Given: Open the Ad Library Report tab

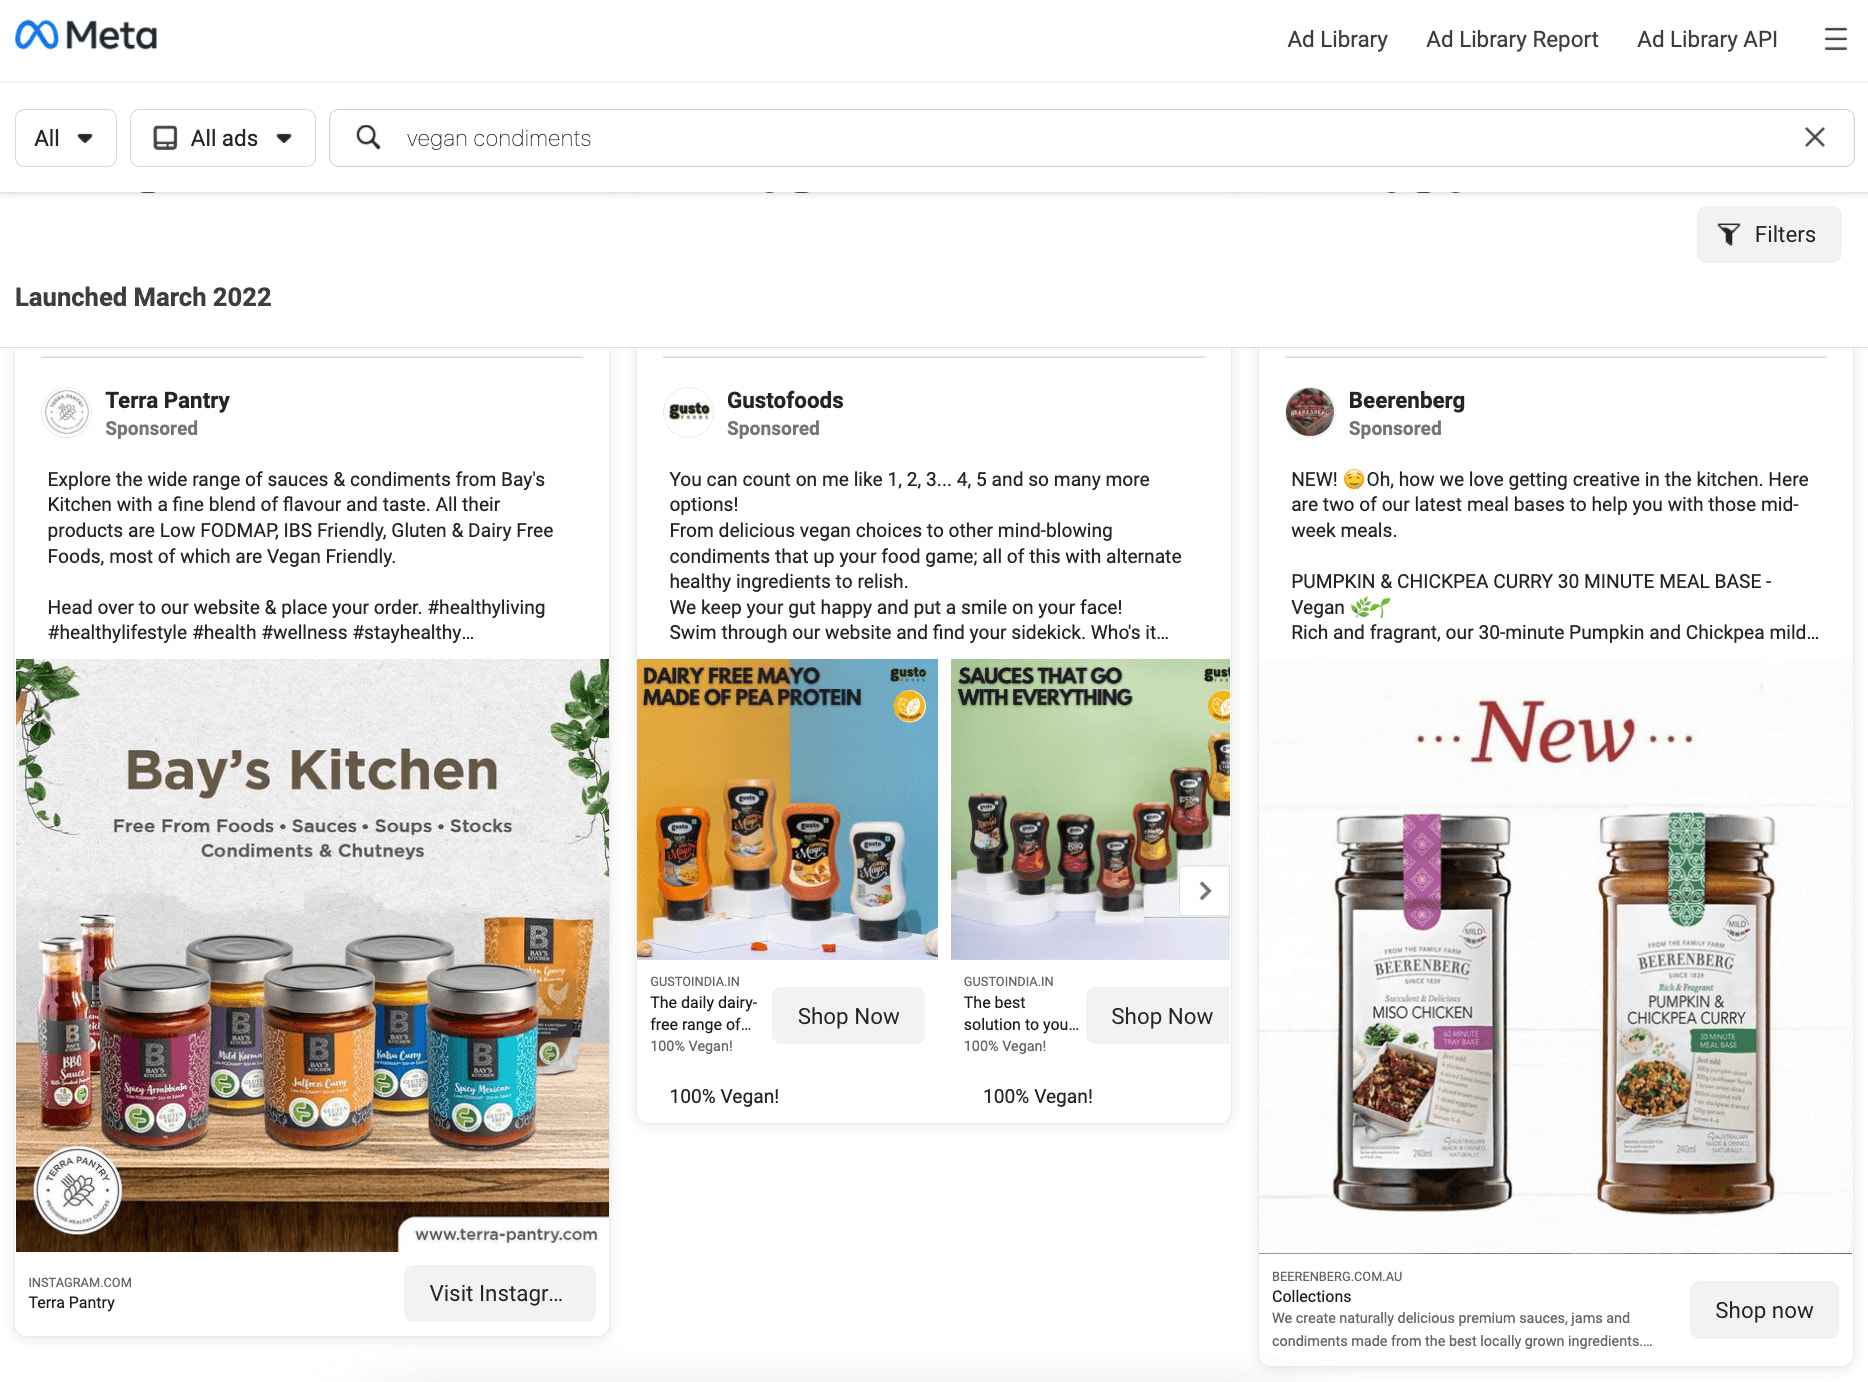Looking at the screenshot, I should tap(1512, 39).
